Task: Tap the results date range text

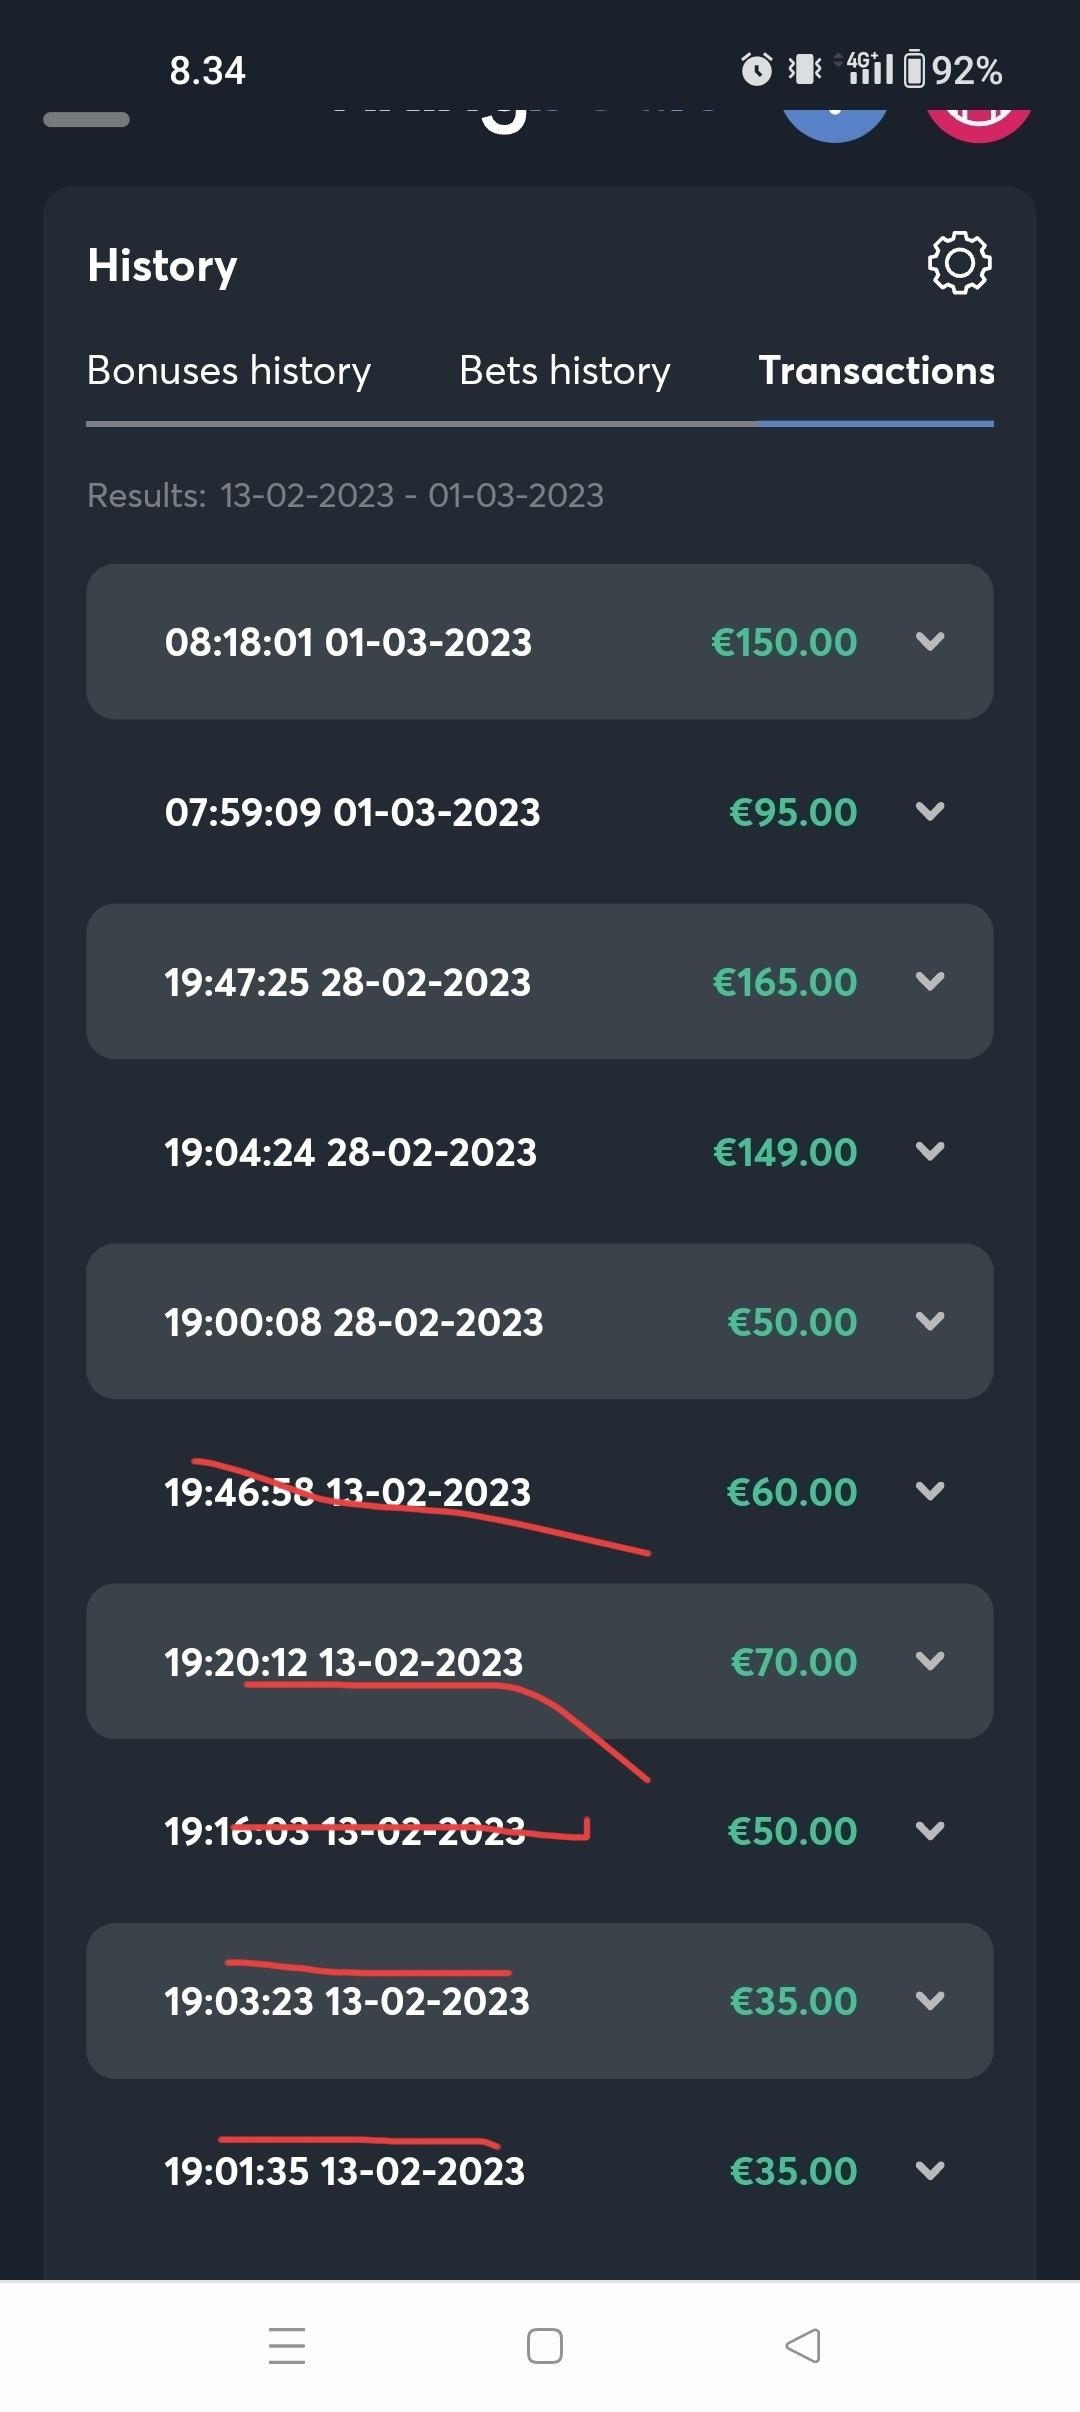Action: [345, 496]
